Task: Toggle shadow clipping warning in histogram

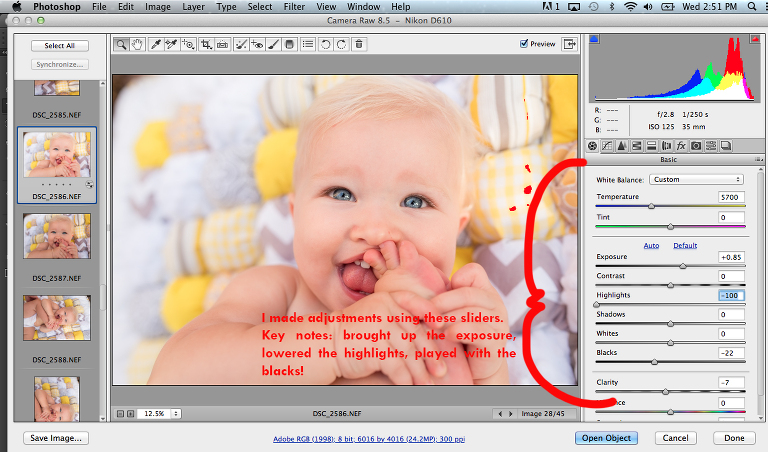Action: coord(594,39)
